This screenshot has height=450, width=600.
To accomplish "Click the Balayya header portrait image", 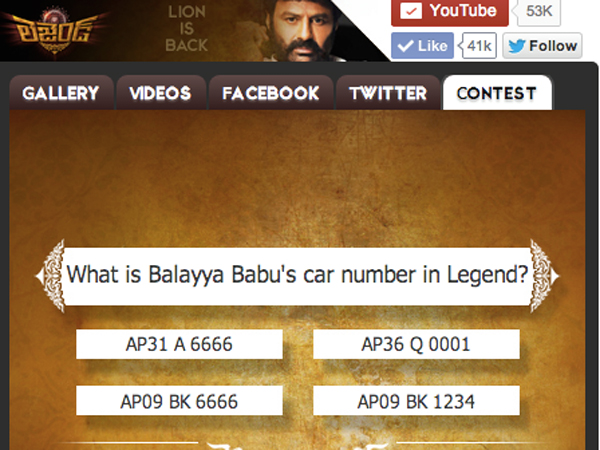I will [x=302, y=31].
